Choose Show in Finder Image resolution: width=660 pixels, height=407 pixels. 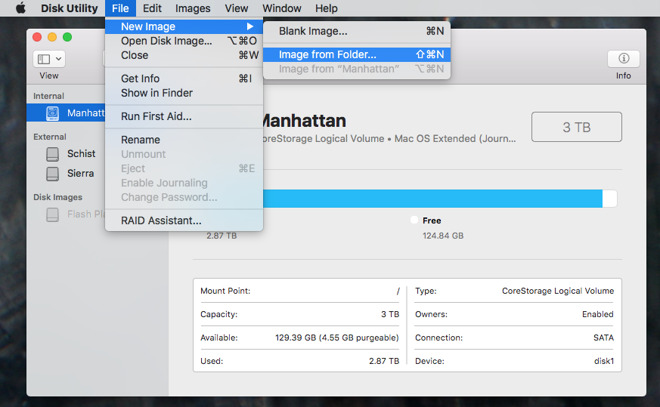coord(184,93)
